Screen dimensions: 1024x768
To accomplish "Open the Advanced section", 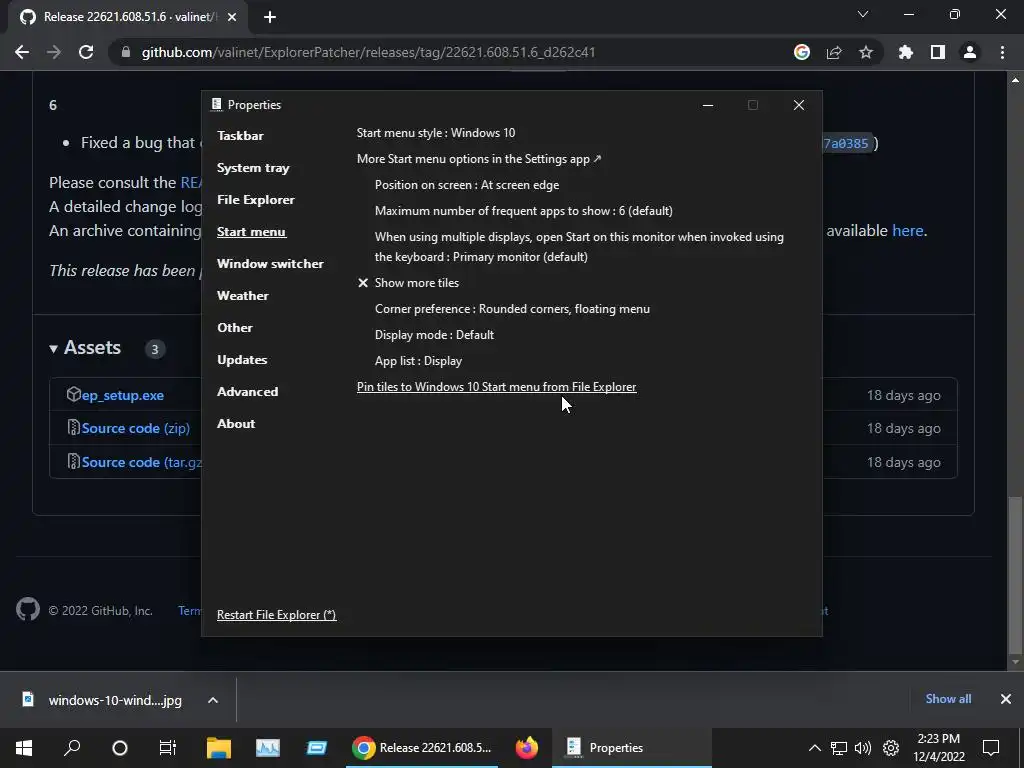I will [248, 392].
